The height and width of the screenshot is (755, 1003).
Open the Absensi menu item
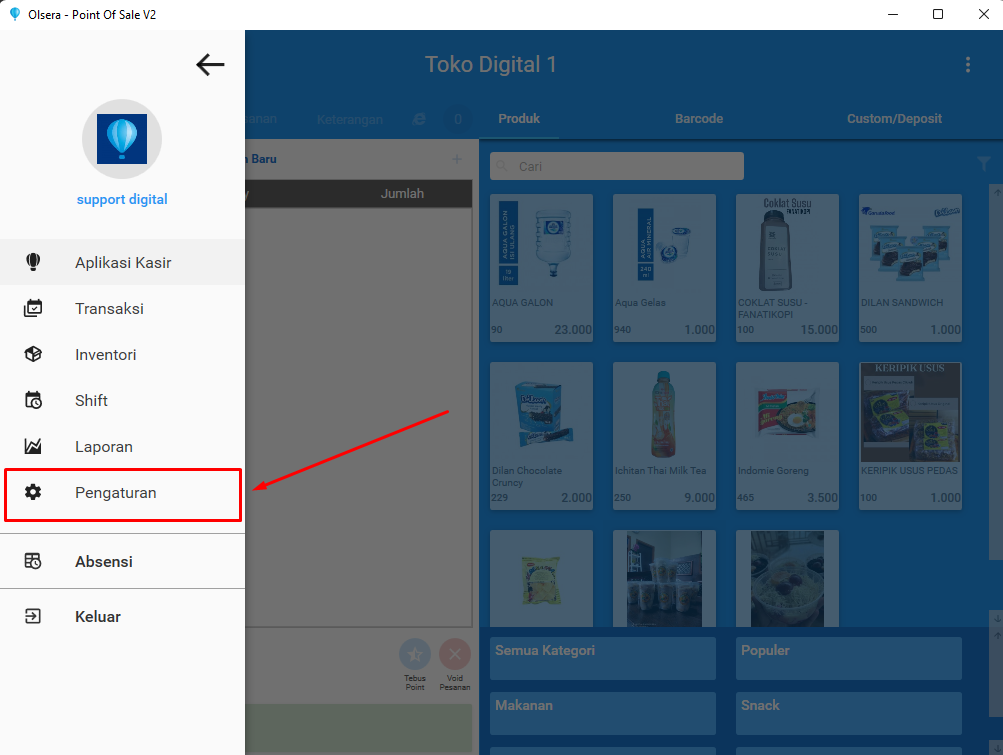click(122, 561)
